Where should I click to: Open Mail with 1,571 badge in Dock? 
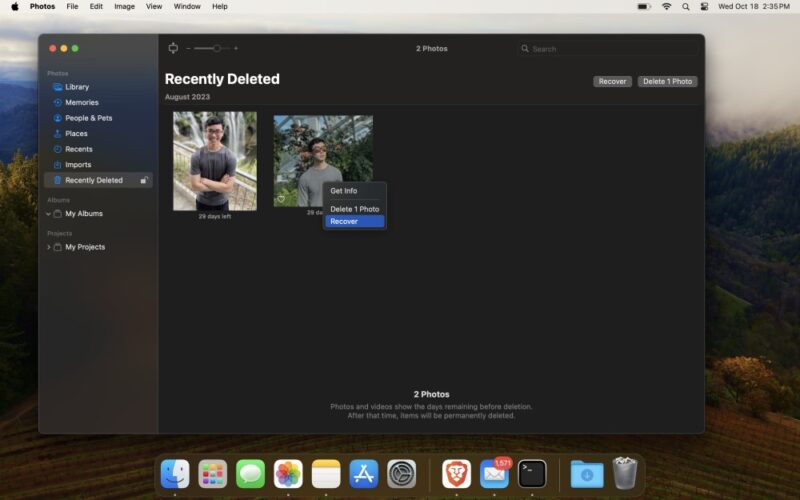[x=494, y=473]
